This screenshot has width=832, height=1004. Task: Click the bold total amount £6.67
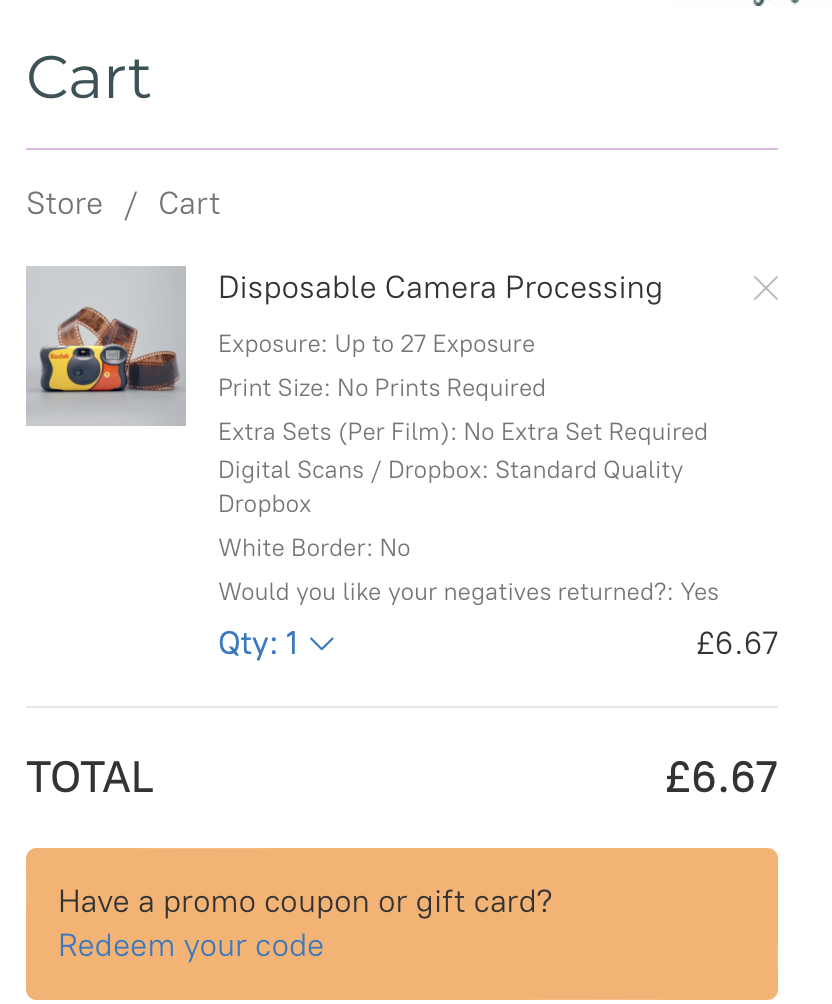(721, 778)
